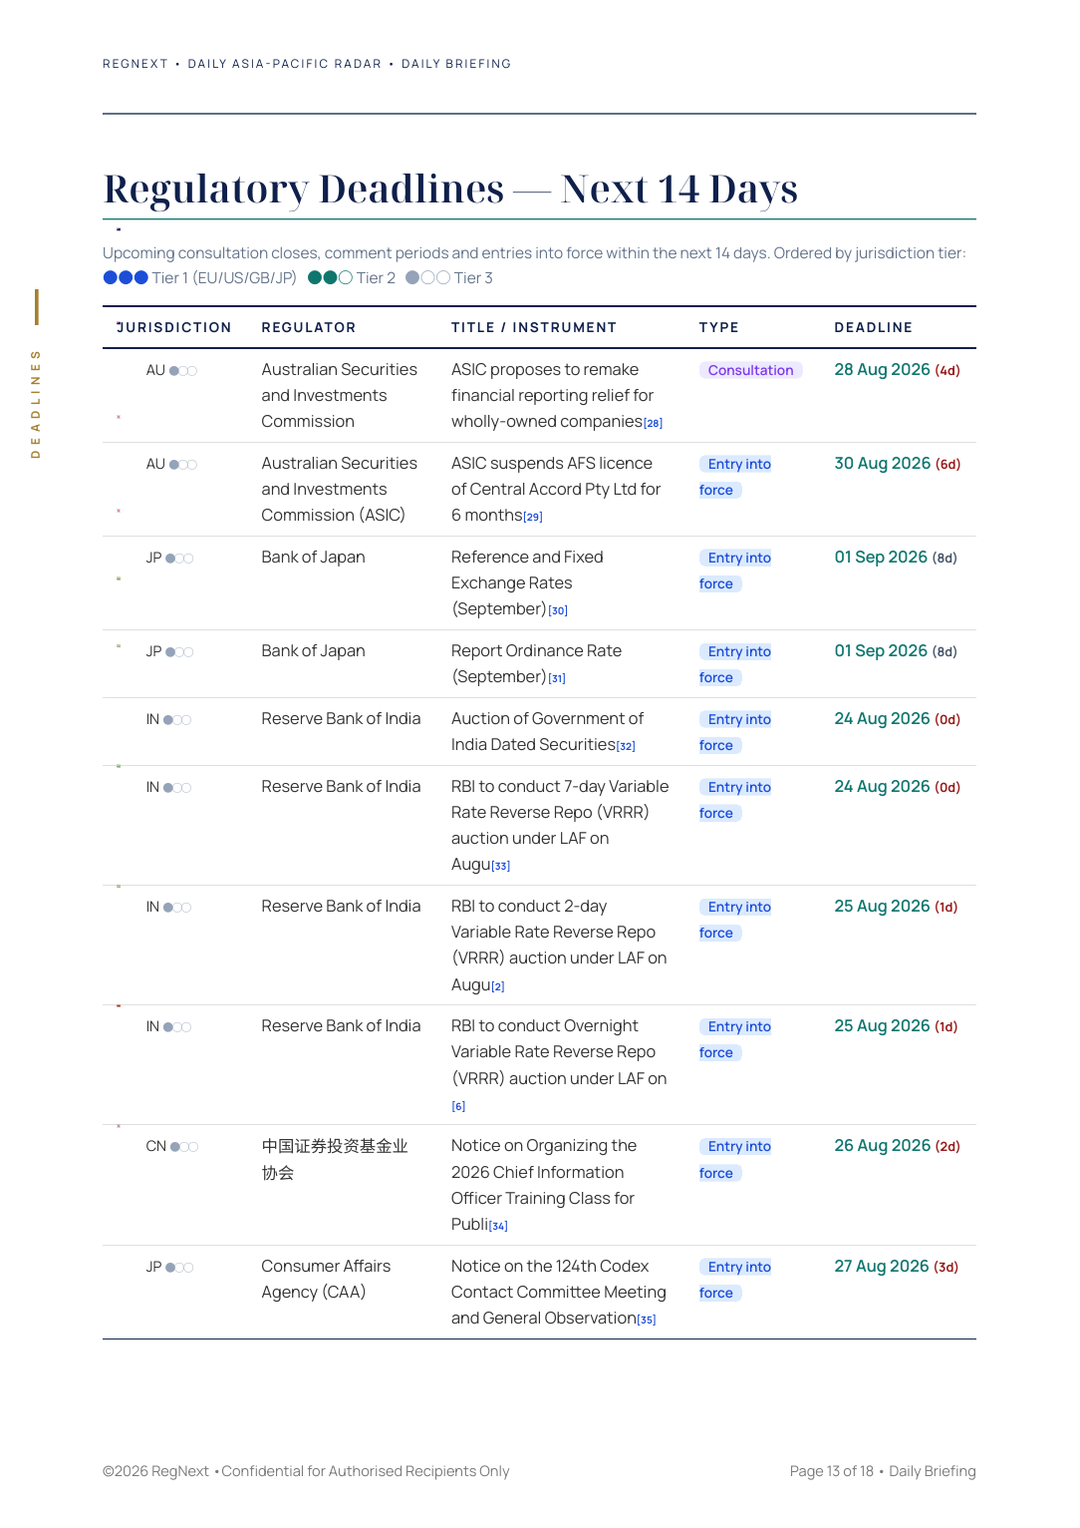Select the TYPE column header
The image size is (1080, 1528).
pyautogui.click(x=719, y=327)
